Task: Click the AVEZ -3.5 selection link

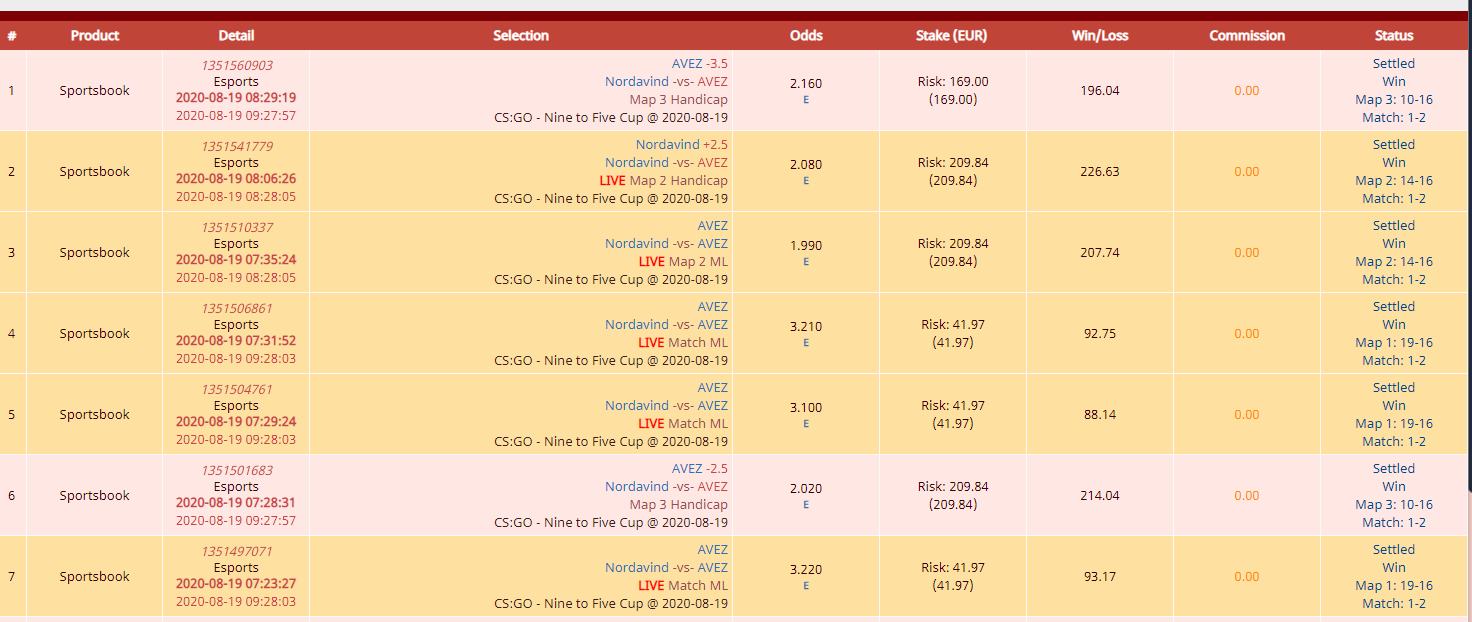Action: 700,63
